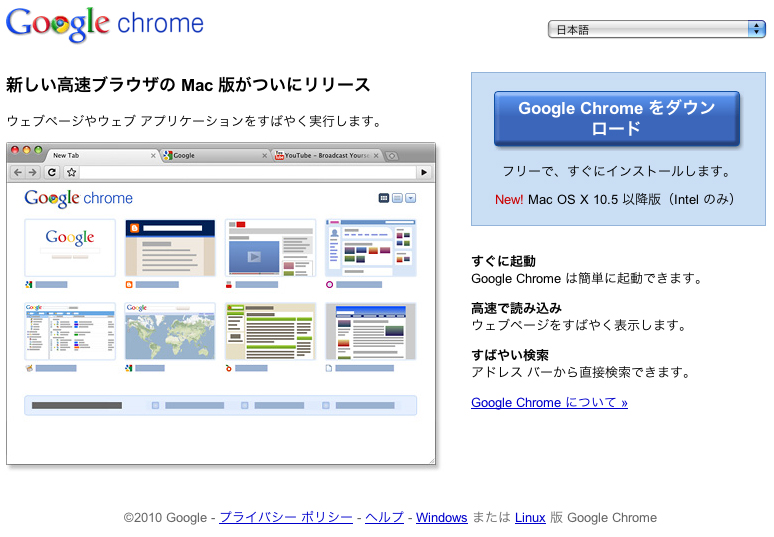Viewport: 774px width, 537px height.
Task: Click the ヘルプ footer link
Action: tap(384, 517)
